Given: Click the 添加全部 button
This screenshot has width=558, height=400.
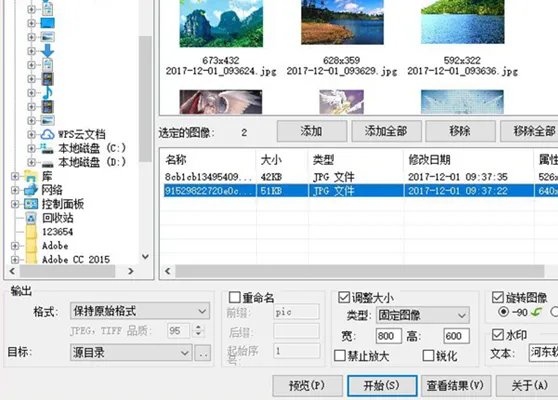Looking at the screenshot, I should click(x=386, y=131).
